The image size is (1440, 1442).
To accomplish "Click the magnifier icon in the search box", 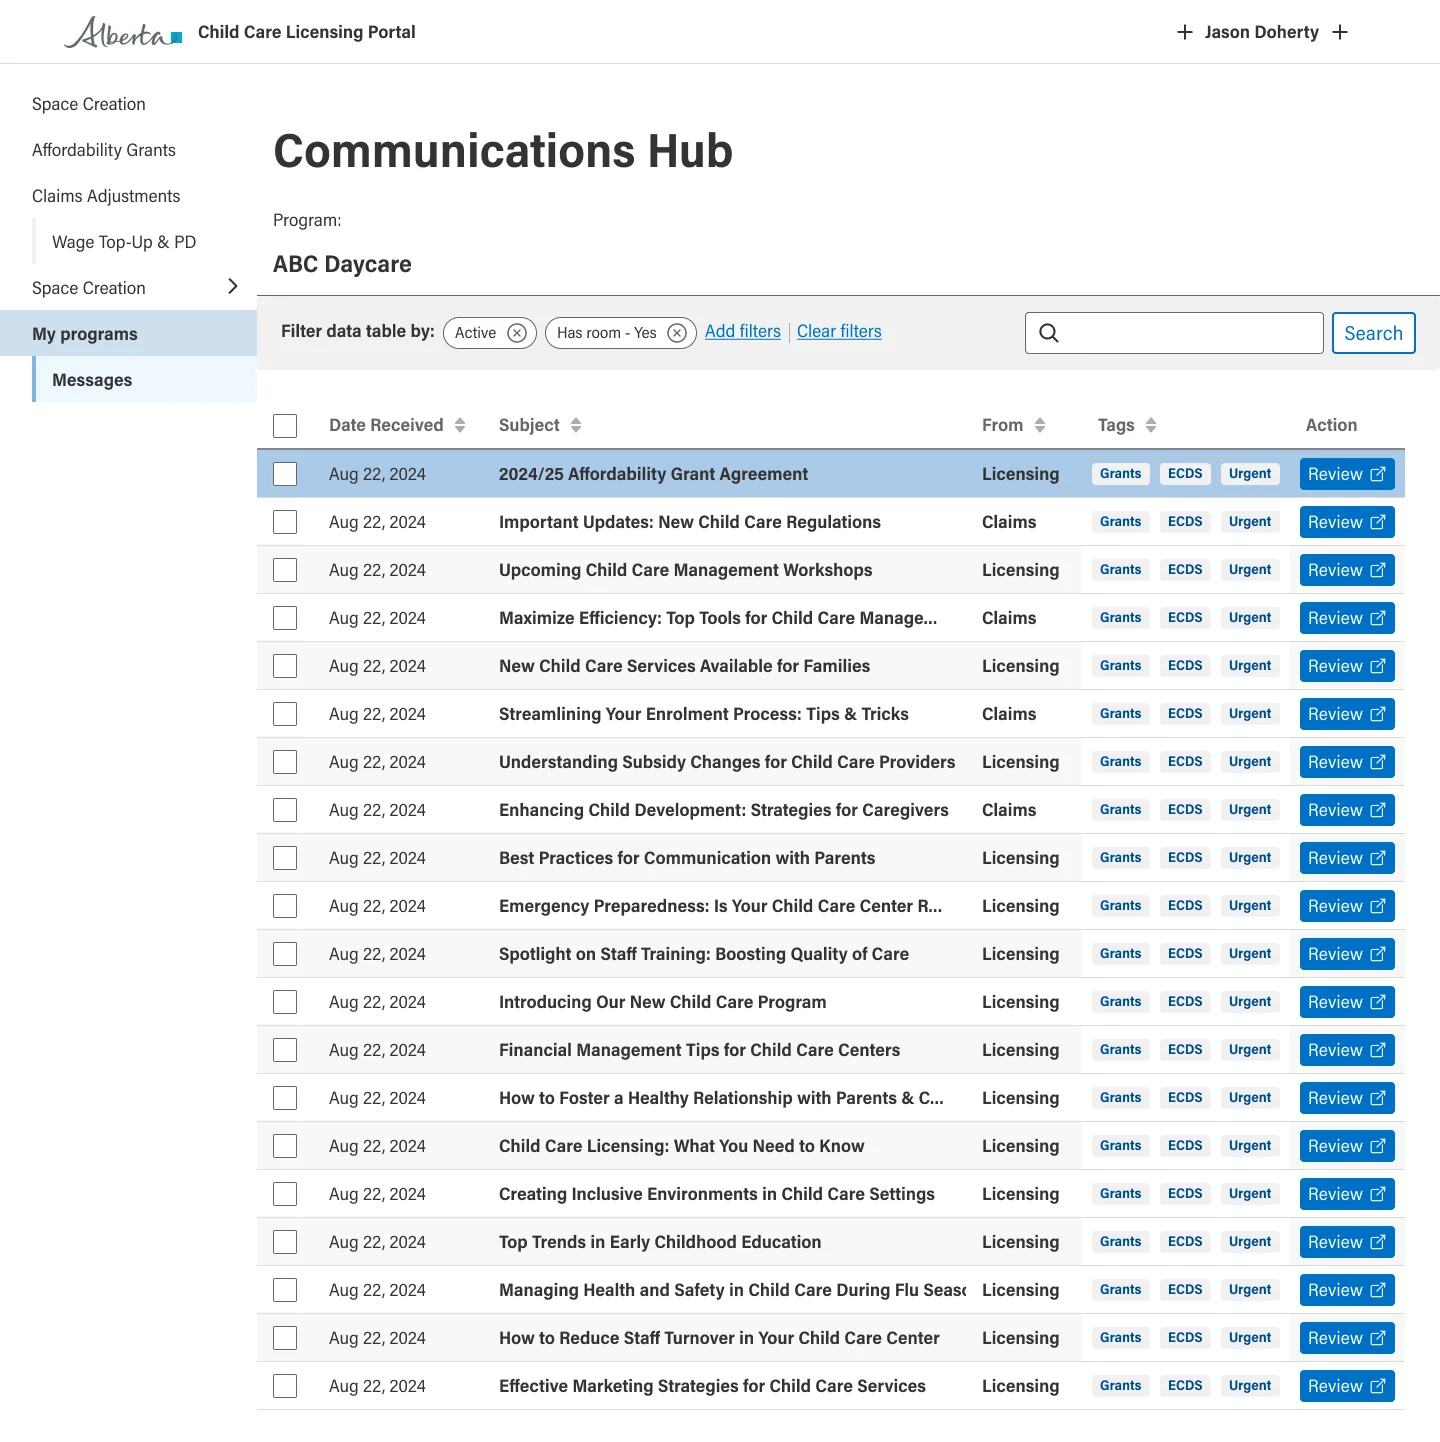I will pyautogui.click(x=1049, y=333).
